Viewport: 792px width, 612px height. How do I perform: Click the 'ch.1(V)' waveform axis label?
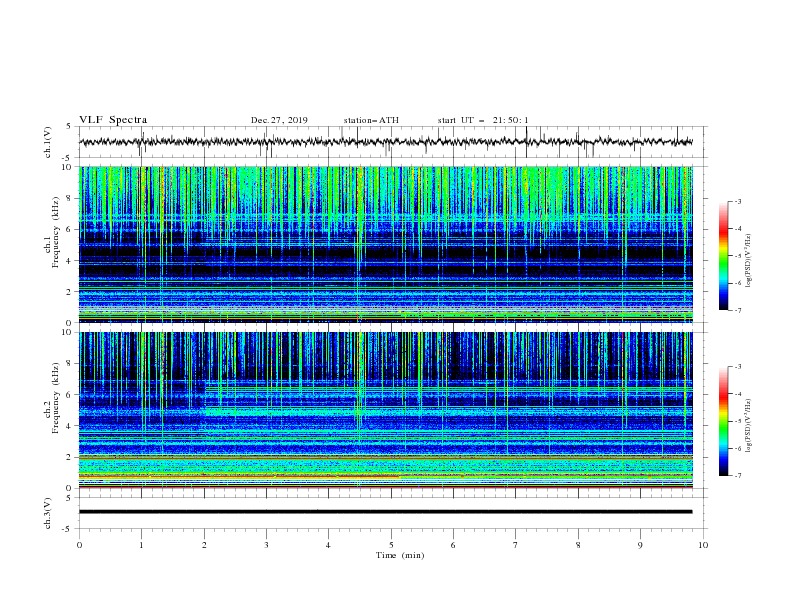pos(48,142)
